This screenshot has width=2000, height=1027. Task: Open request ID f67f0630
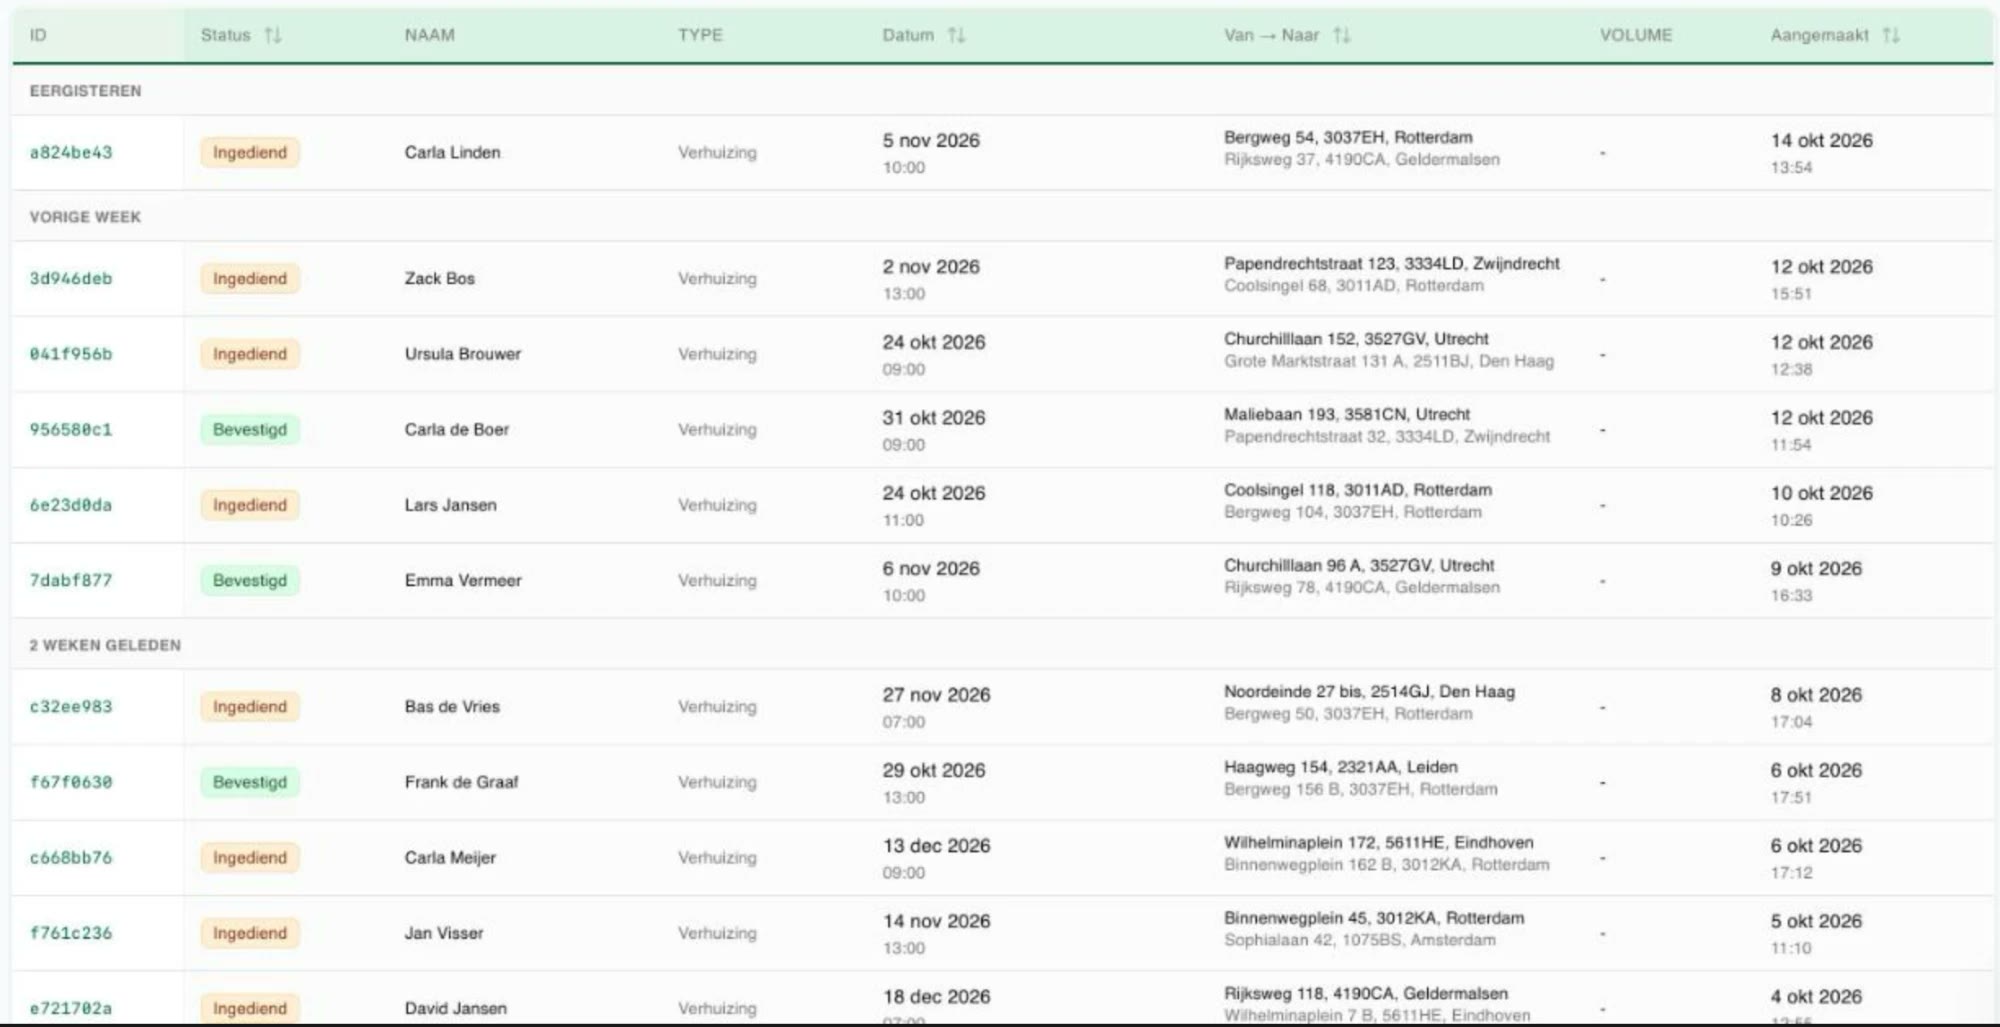pyautogui.click(x=71, y=782)
